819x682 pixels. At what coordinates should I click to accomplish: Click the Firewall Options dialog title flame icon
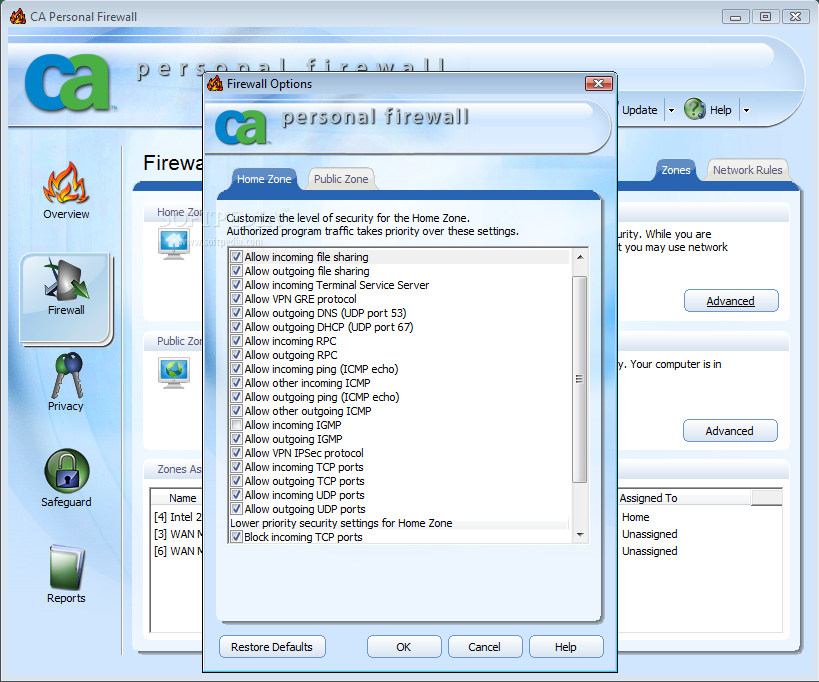(x=215, y=84)
